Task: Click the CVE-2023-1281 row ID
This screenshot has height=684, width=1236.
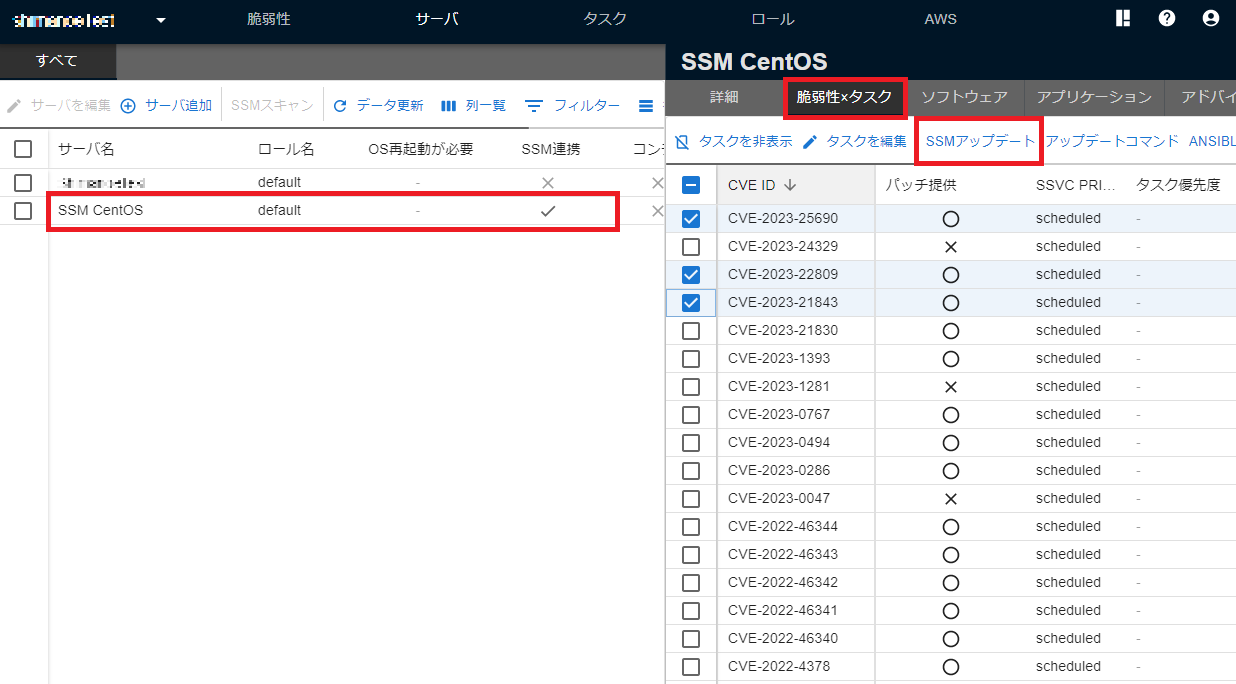Action: click(779, 386)
